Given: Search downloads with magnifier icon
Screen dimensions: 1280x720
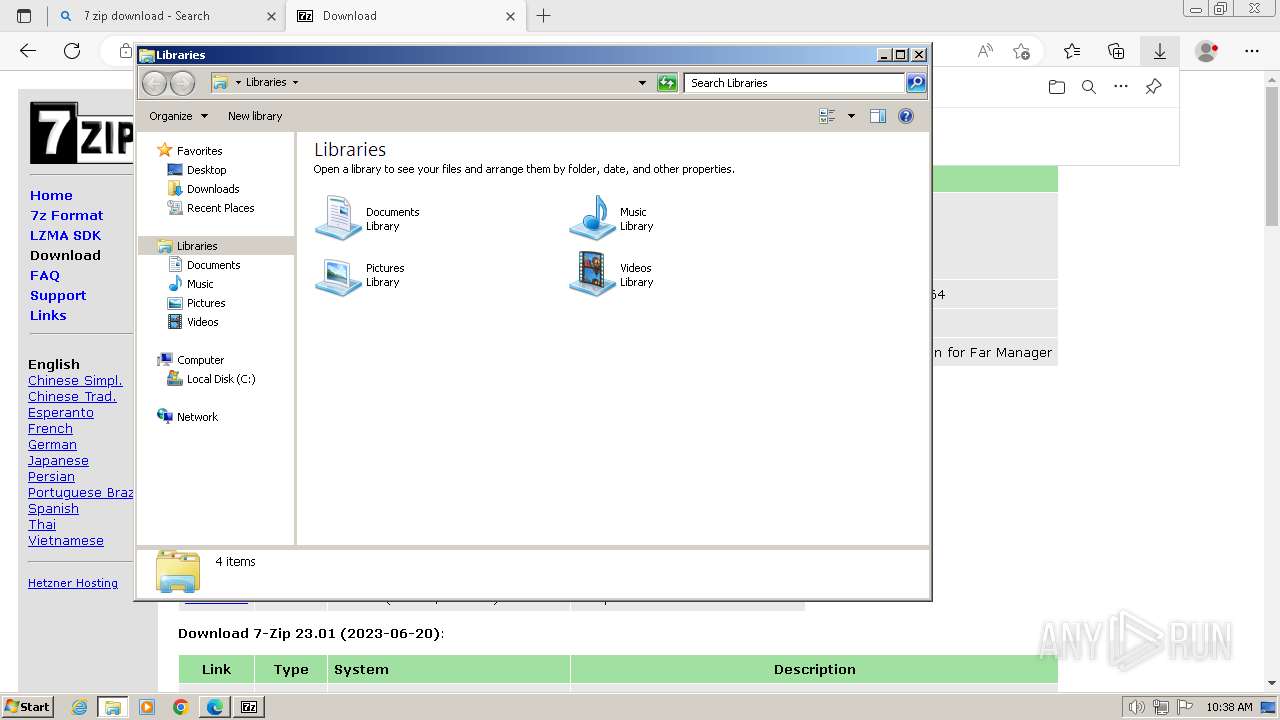Looking at the screenshot, I should (x=1089, y=87).
